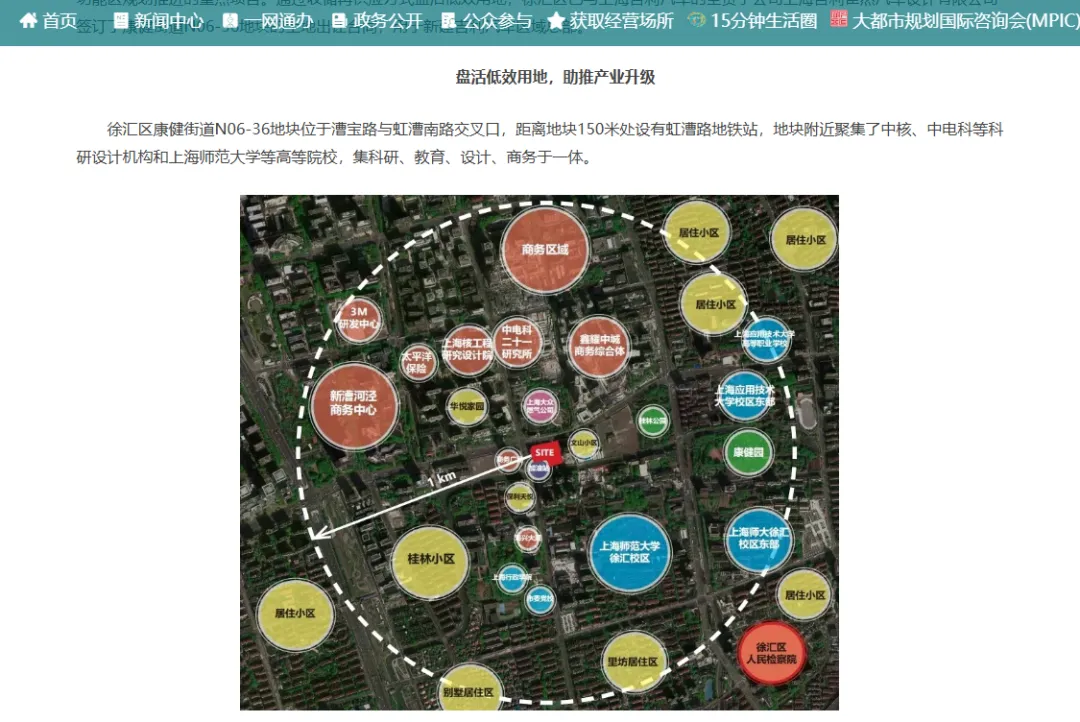Screen dimensions: 1080x722
Task: Click the document icon beside 一网通办
Action: click(230, 21)
